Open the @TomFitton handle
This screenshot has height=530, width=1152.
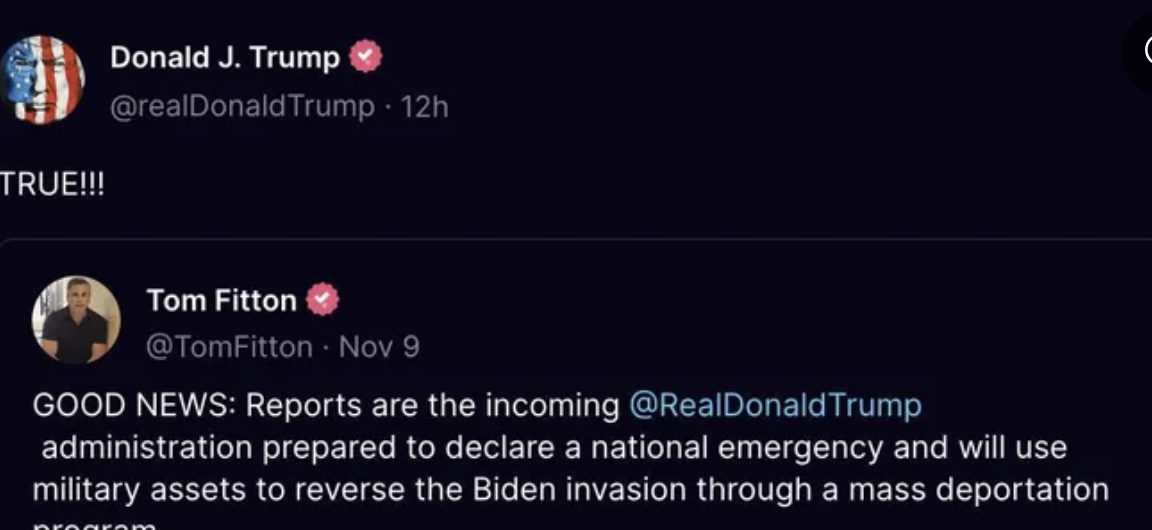coord(229,347)
